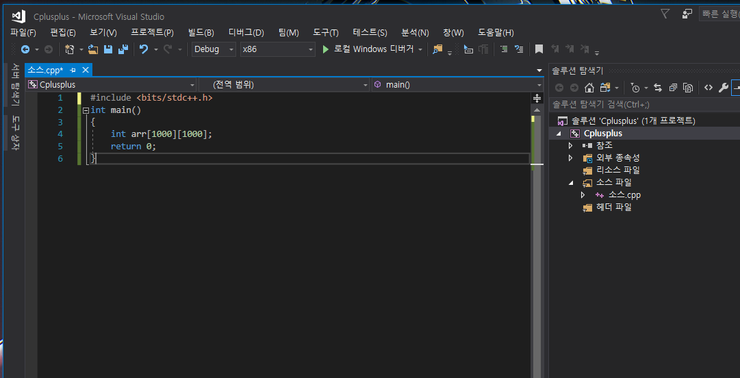Click the 빠른 실행 quick launch box
This screenshot has width=740, height=378.
click(719, 14)
